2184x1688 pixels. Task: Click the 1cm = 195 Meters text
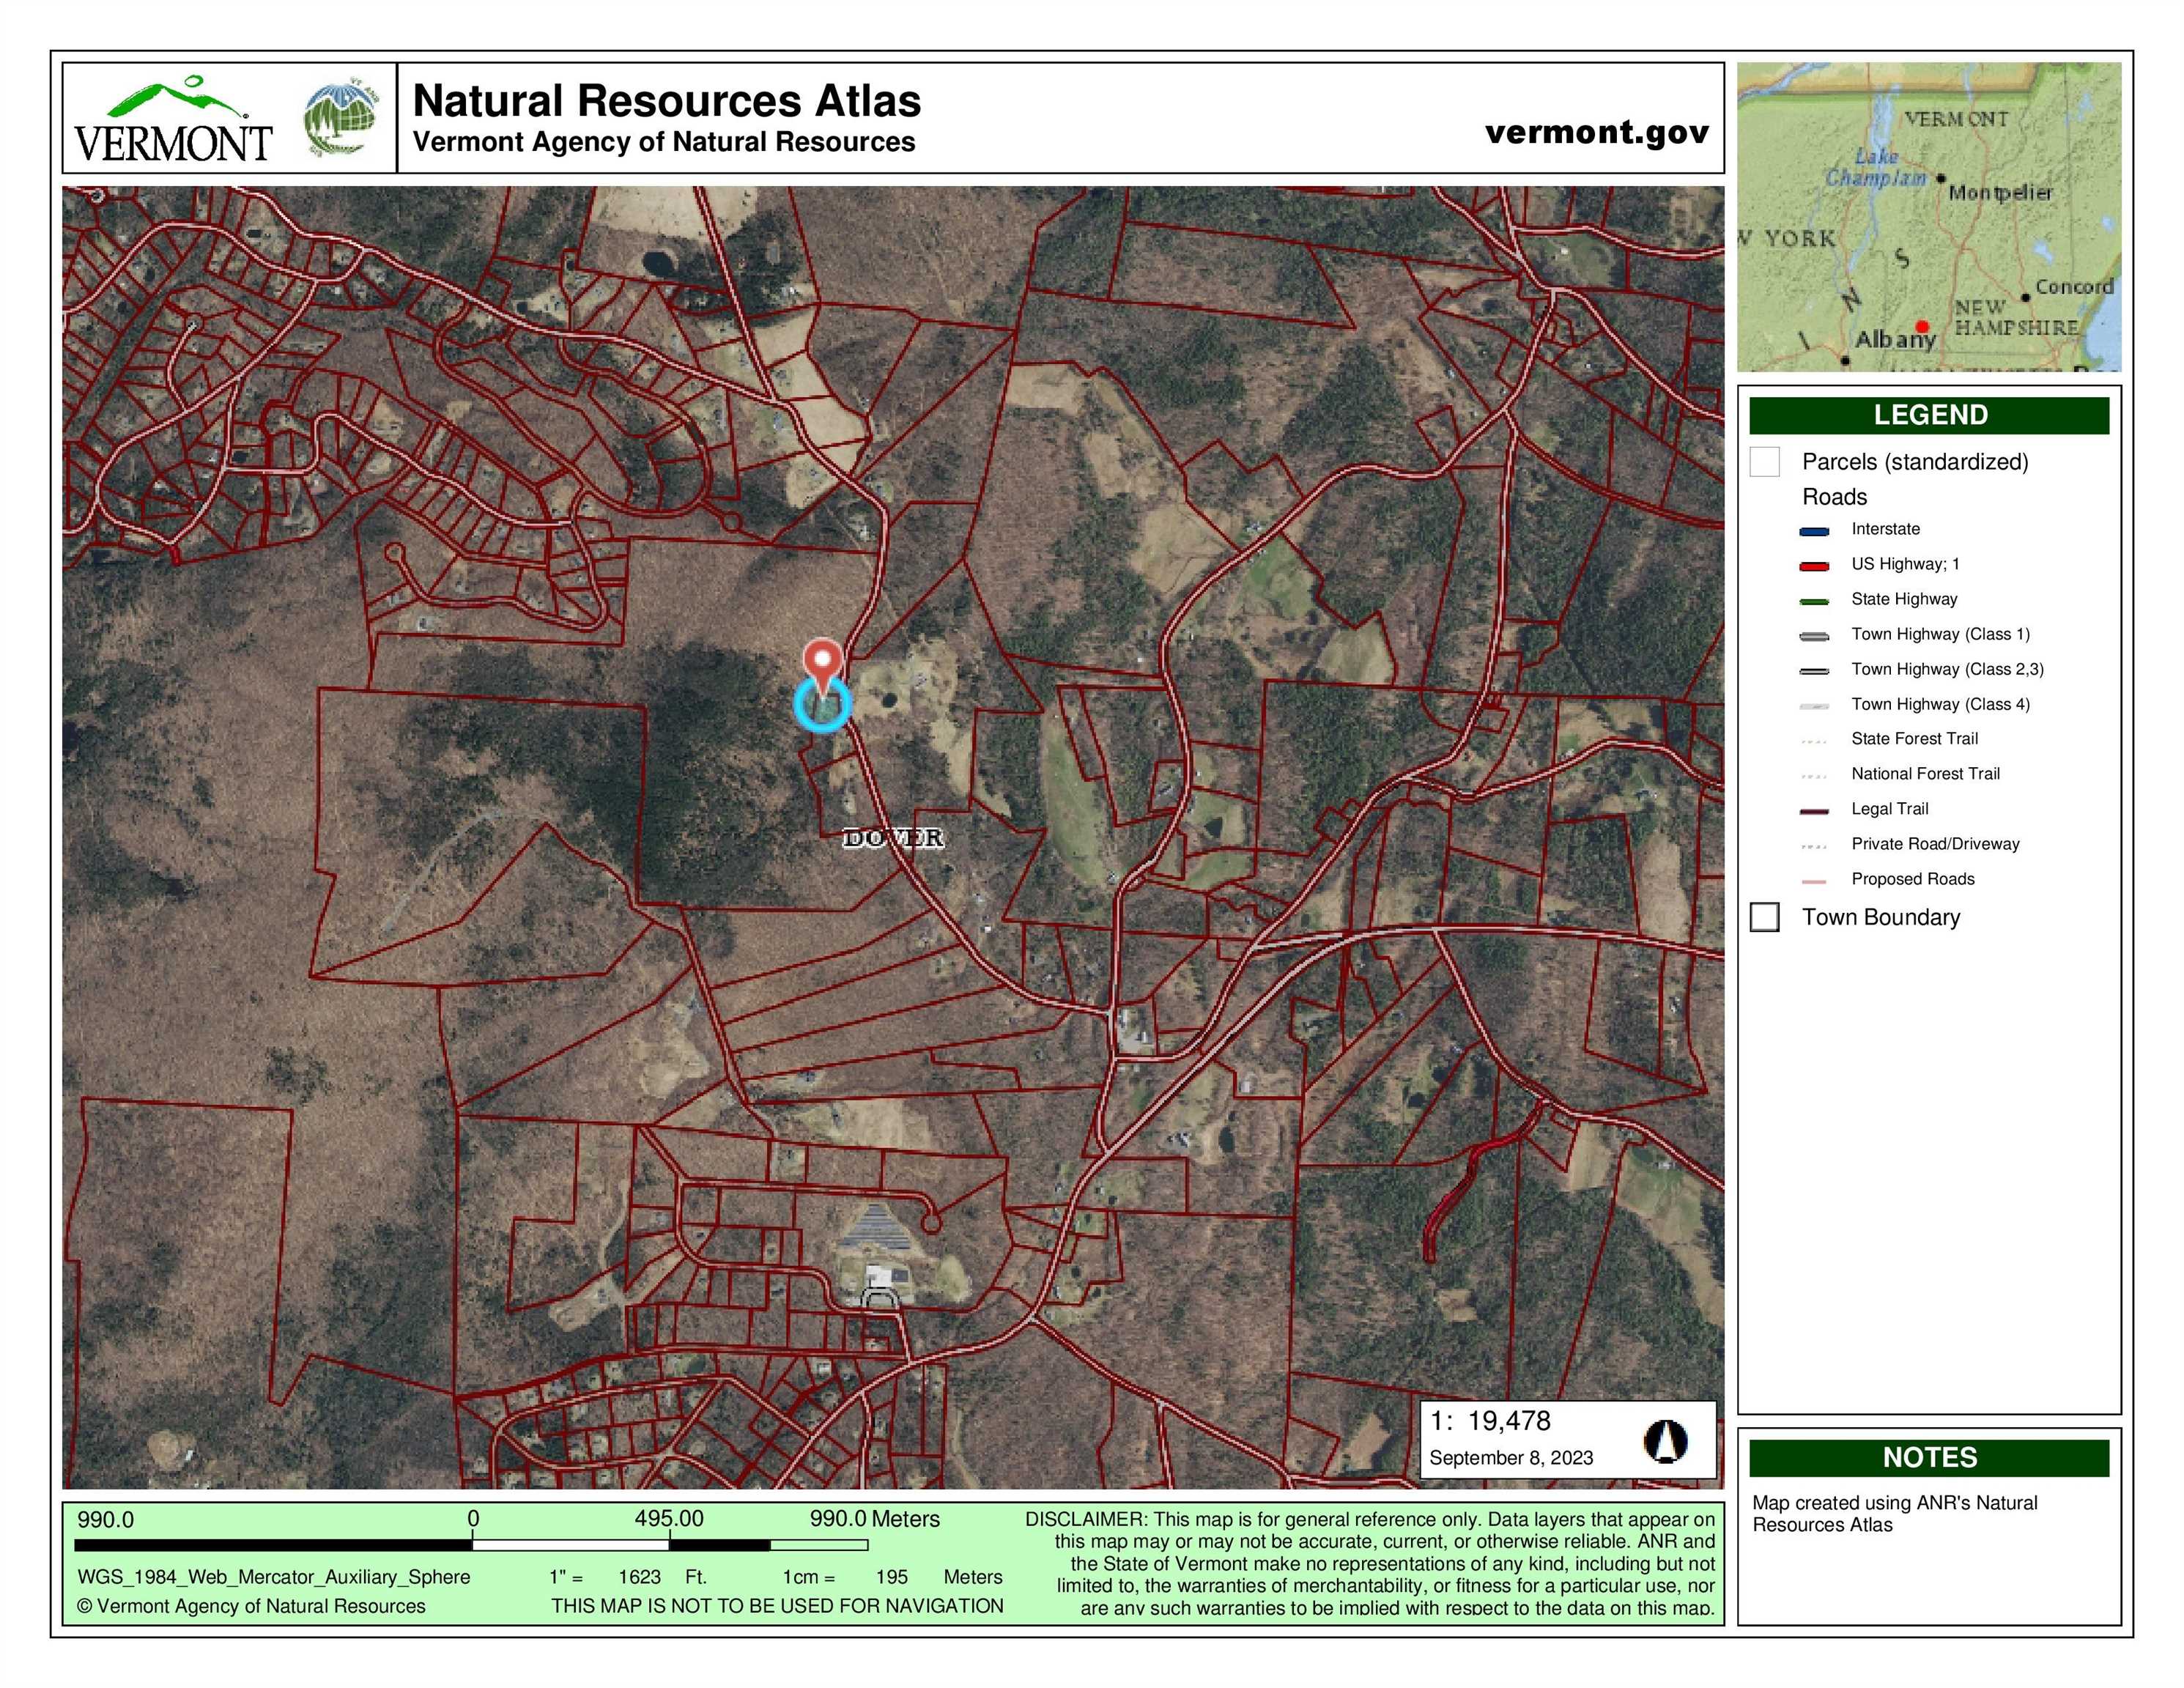892,1577
